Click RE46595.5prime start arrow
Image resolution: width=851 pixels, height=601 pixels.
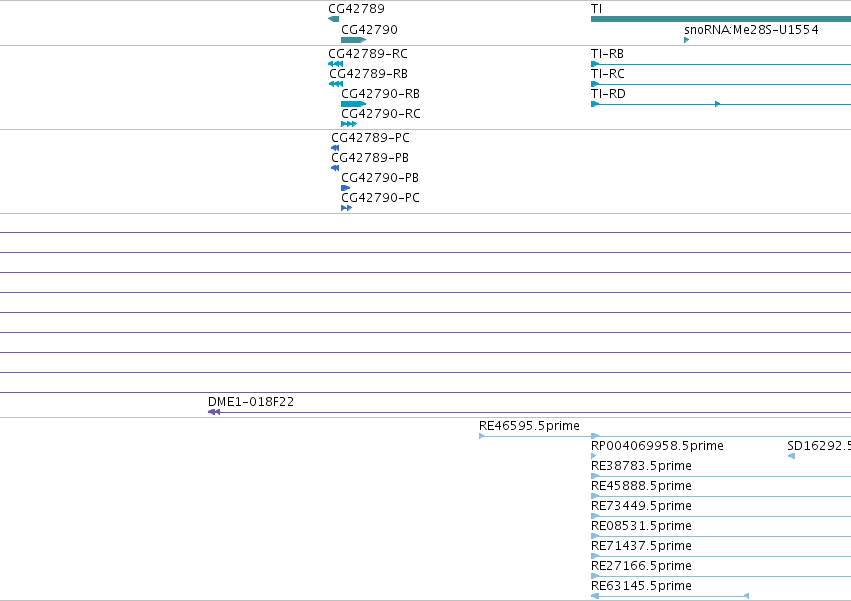click(481, 436)
